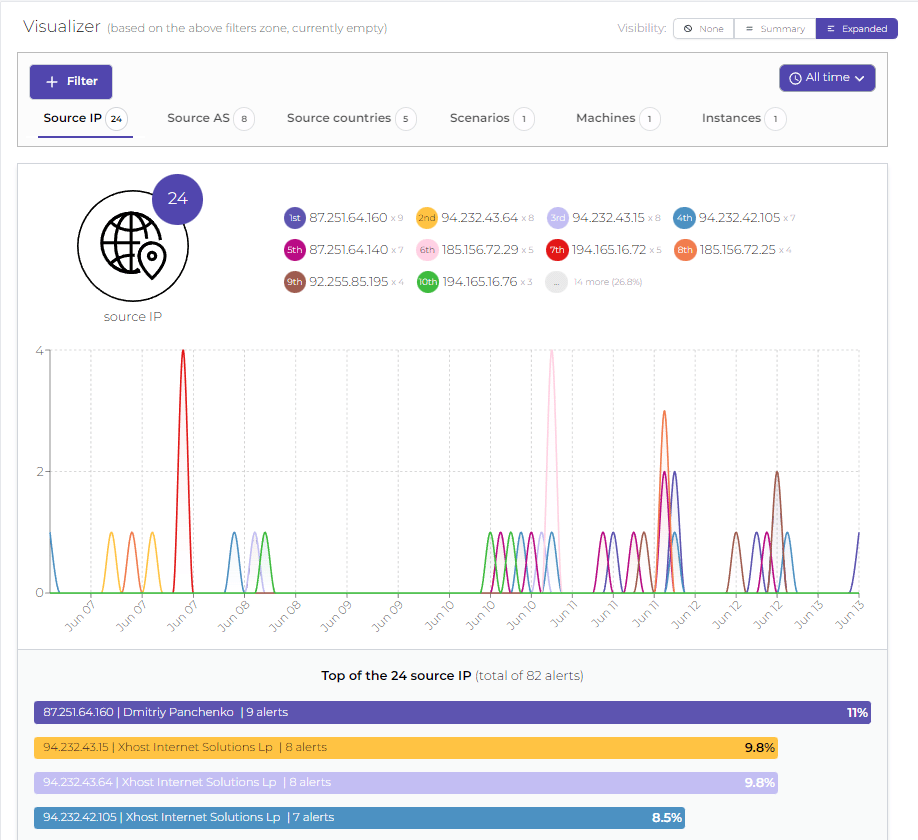This screenshot has width=918, height=840.
Task: Open Source countries filter options
Action: [340, 118]
